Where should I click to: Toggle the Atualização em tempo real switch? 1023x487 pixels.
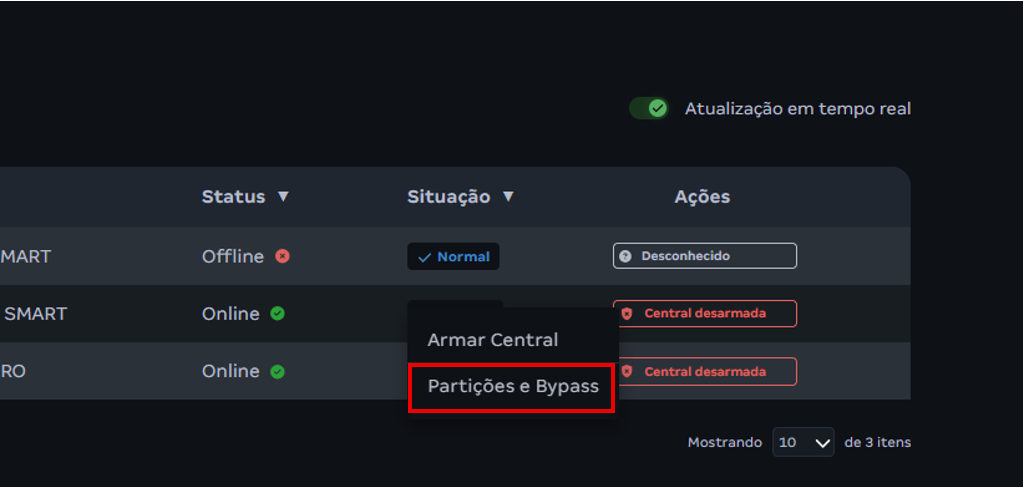(x=649, y=108)
